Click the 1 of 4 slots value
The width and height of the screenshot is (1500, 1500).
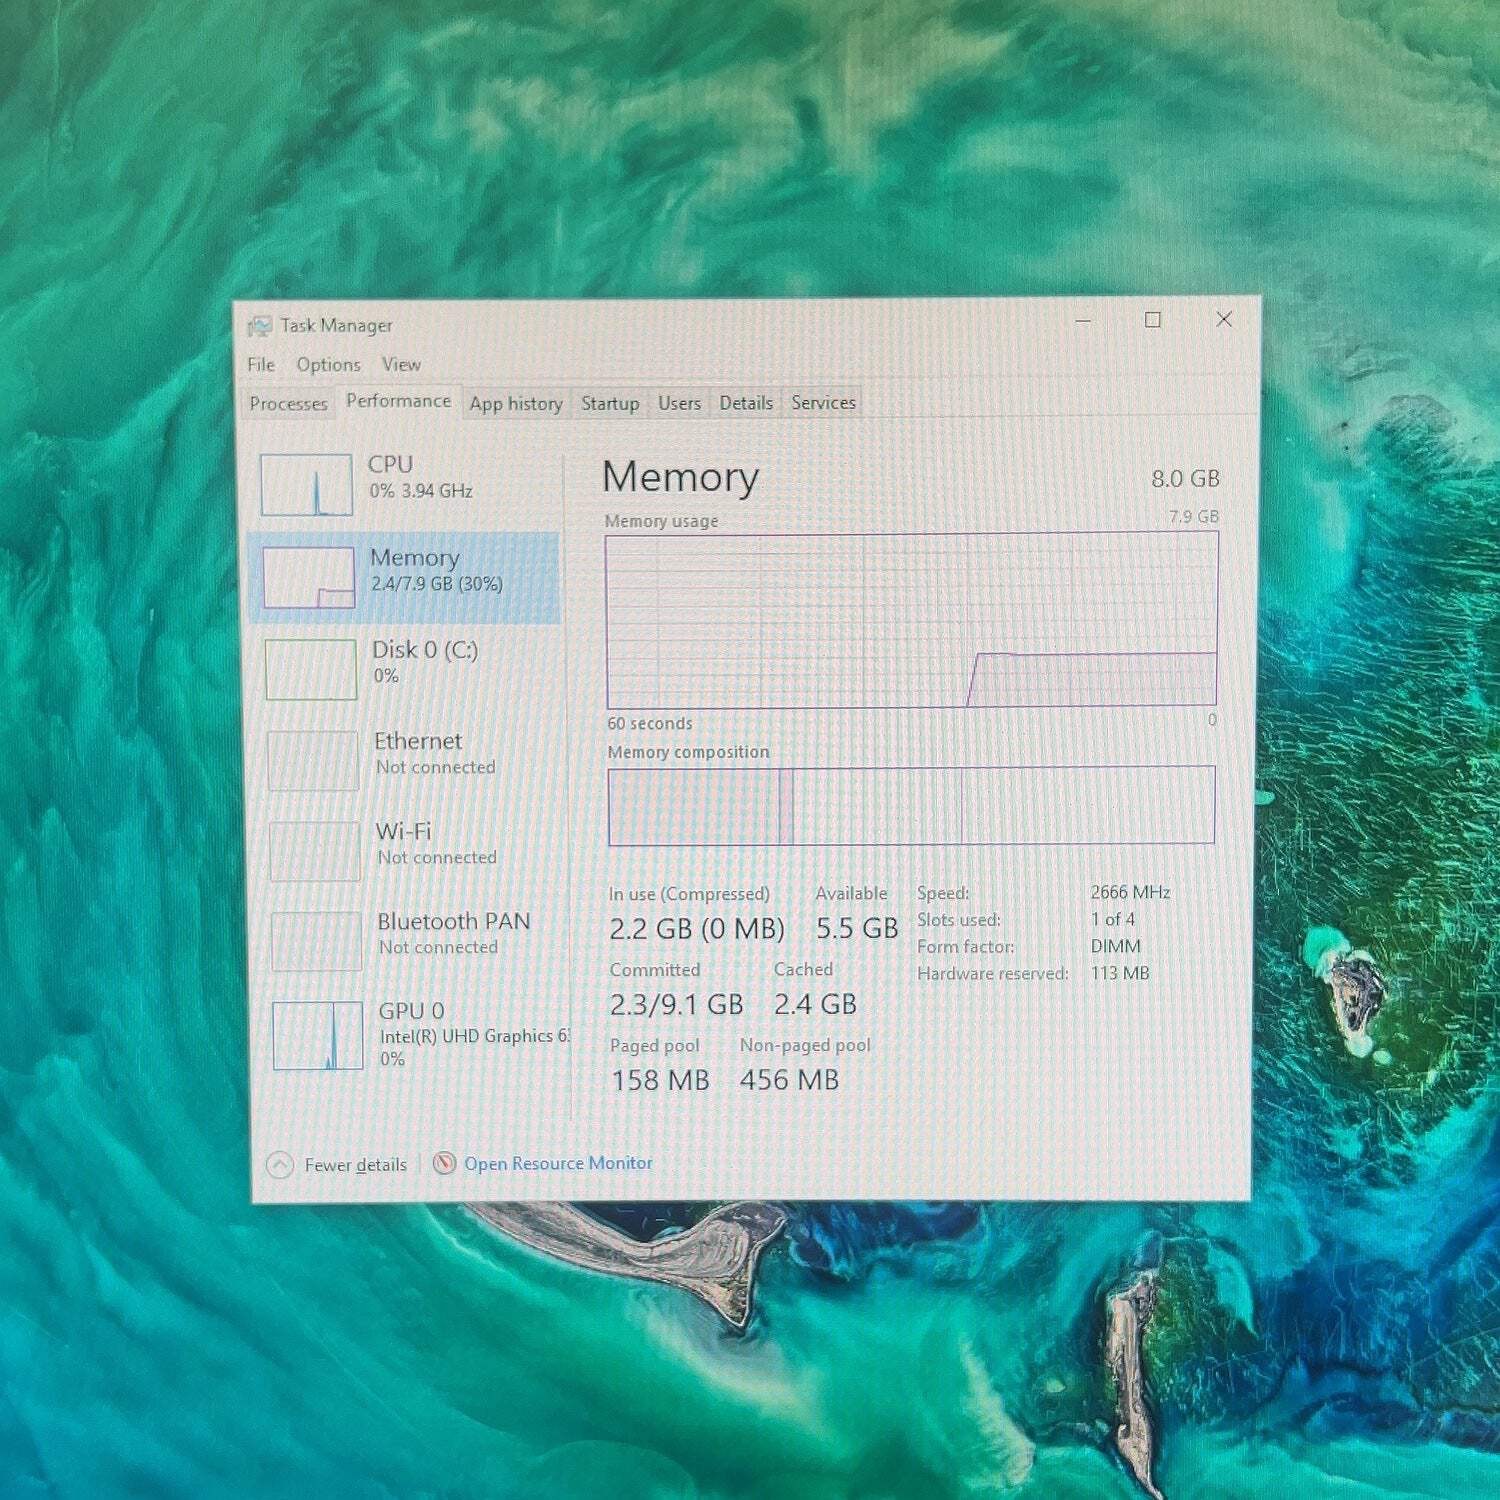point(1112,919)
